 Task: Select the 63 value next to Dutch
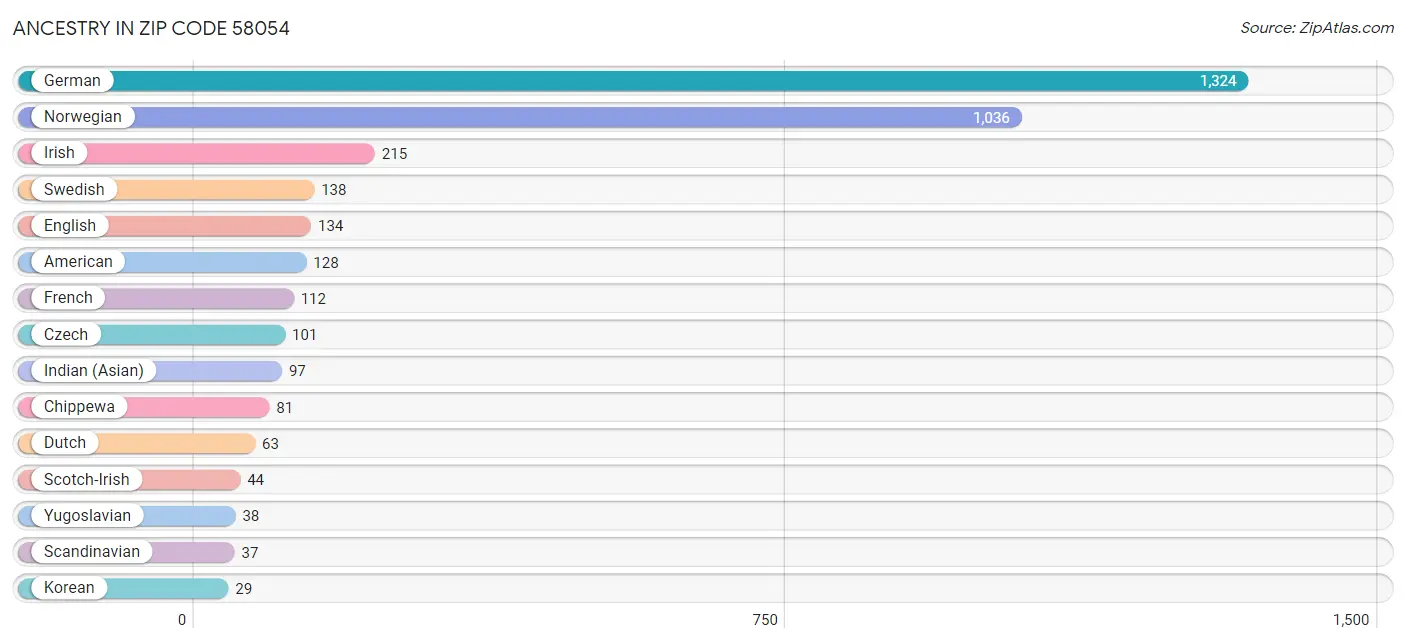pos(271,444)
